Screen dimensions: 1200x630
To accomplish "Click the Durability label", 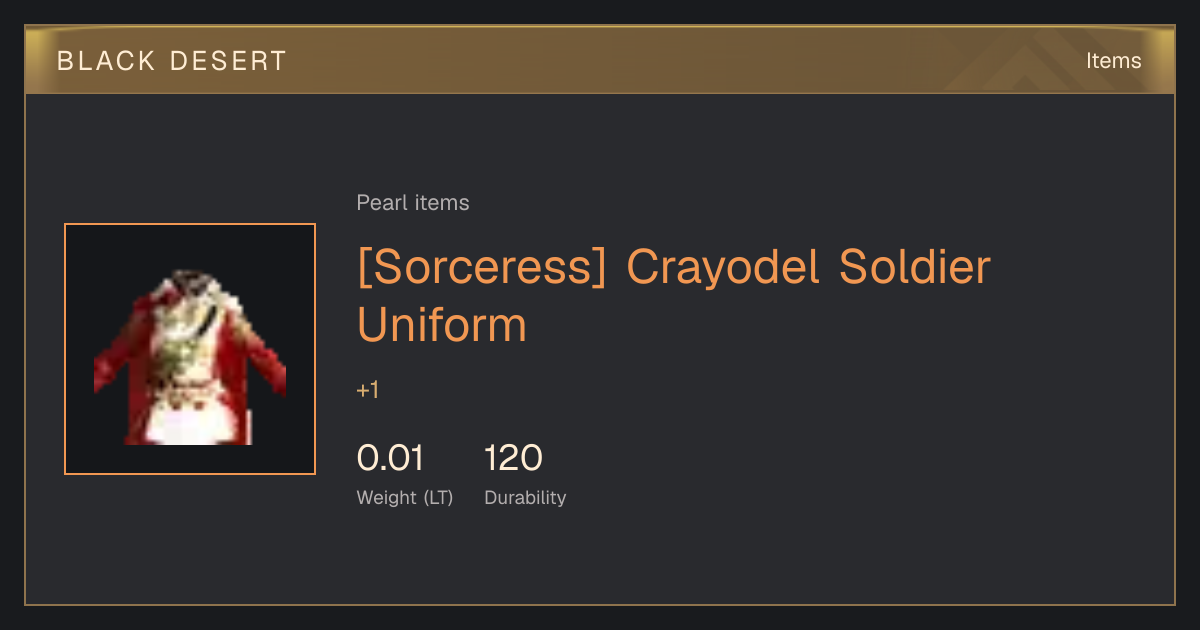I will click(525, 498).
